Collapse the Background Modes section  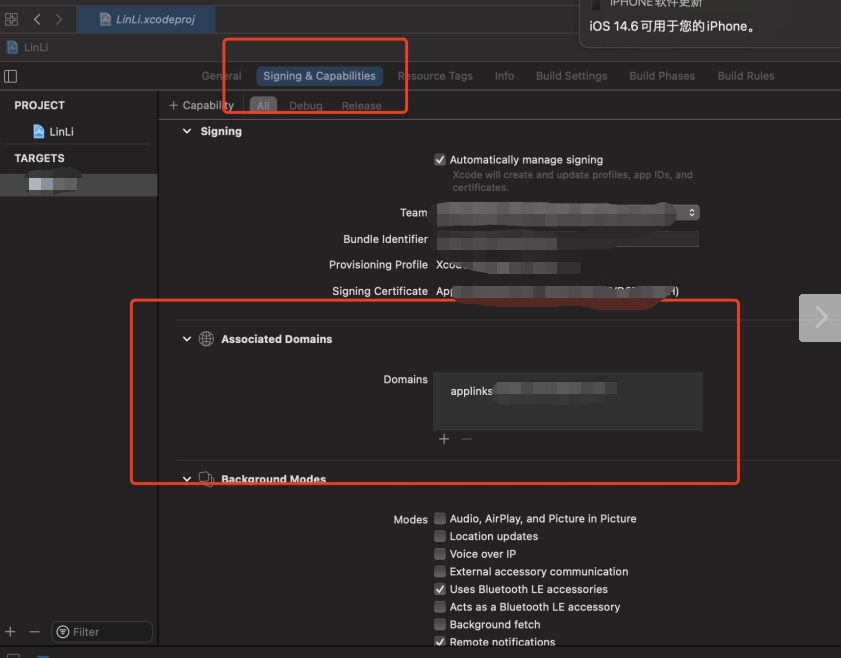tap(187, 479)
